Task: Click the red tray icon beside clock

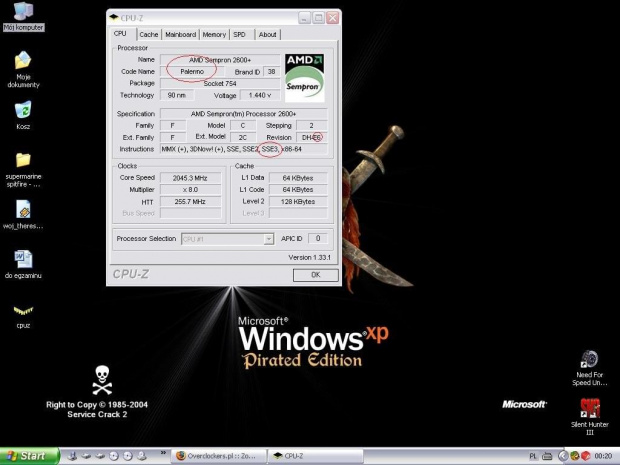Action: pos(586,456)
